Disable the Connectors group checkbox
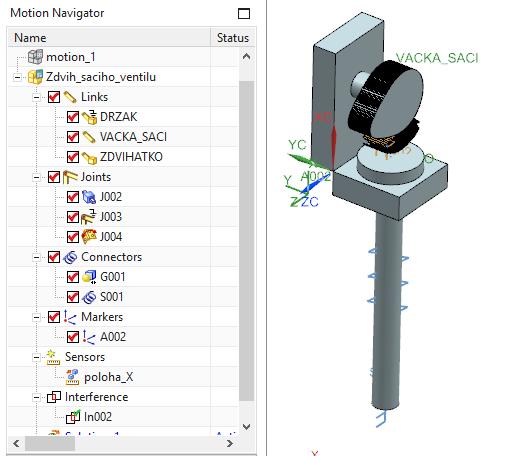This screenshot has width=525, height=456. point(54,257)
